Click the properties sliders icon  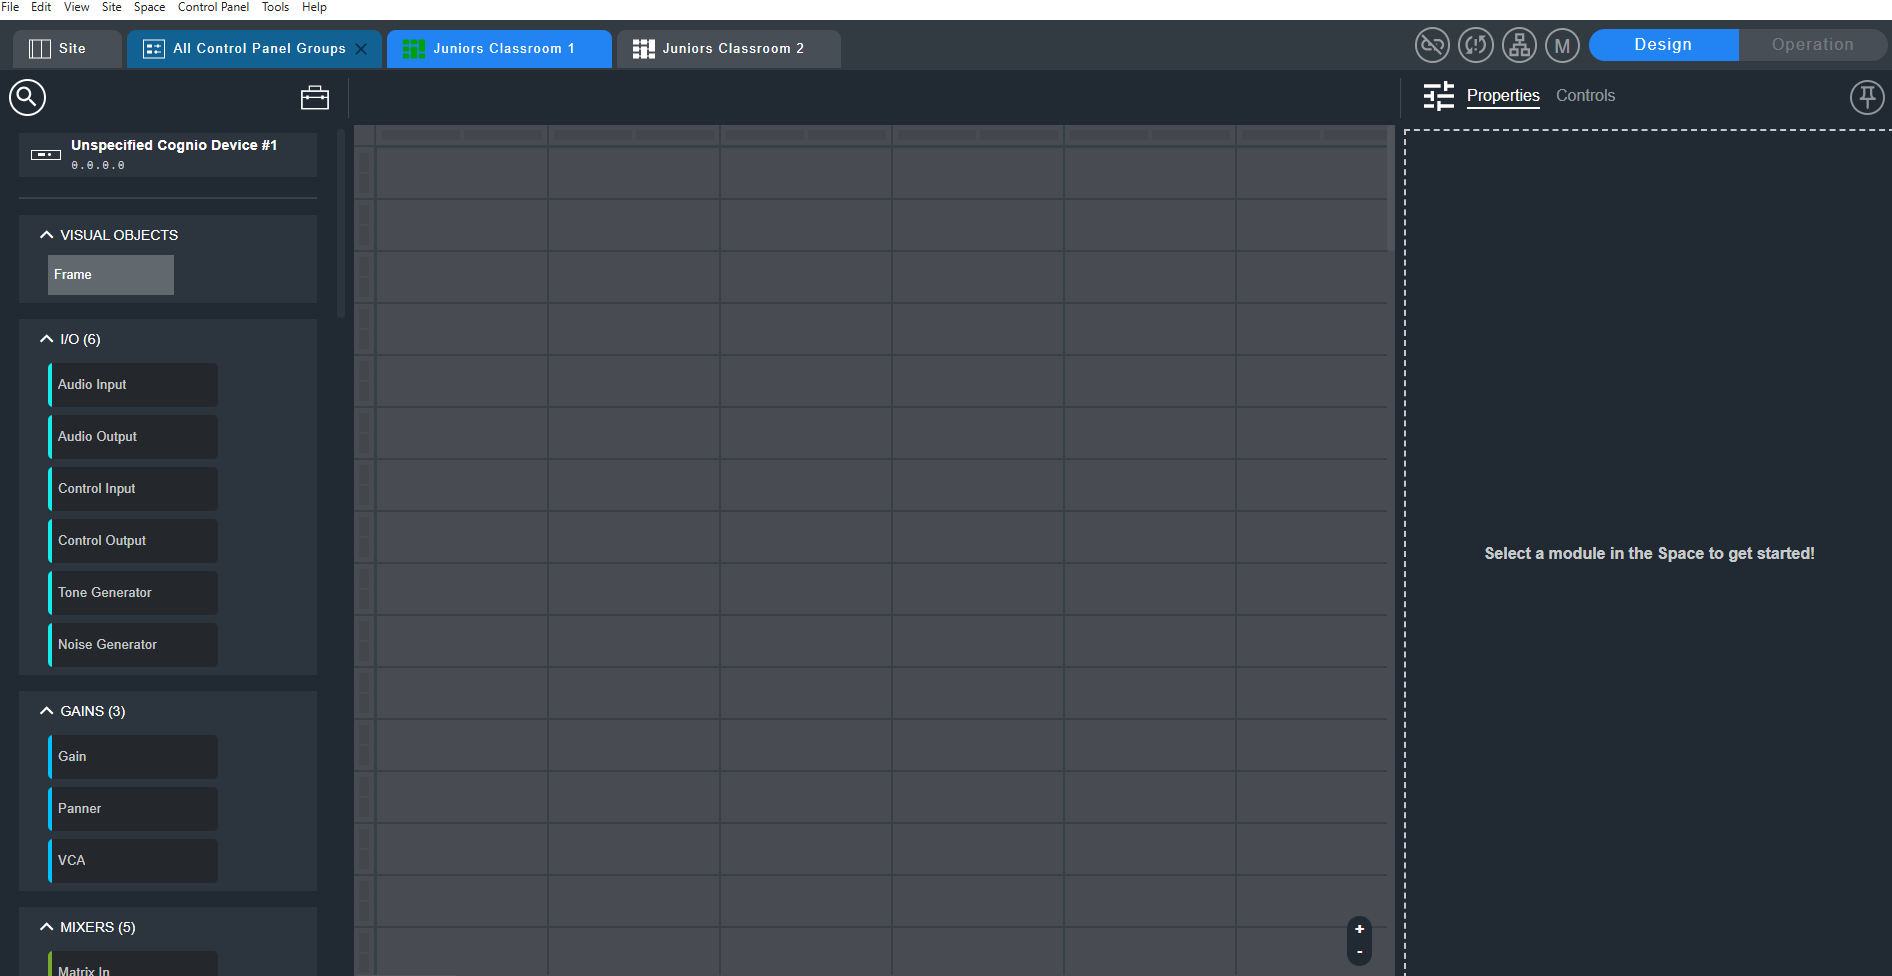[x=1439, y=96]
